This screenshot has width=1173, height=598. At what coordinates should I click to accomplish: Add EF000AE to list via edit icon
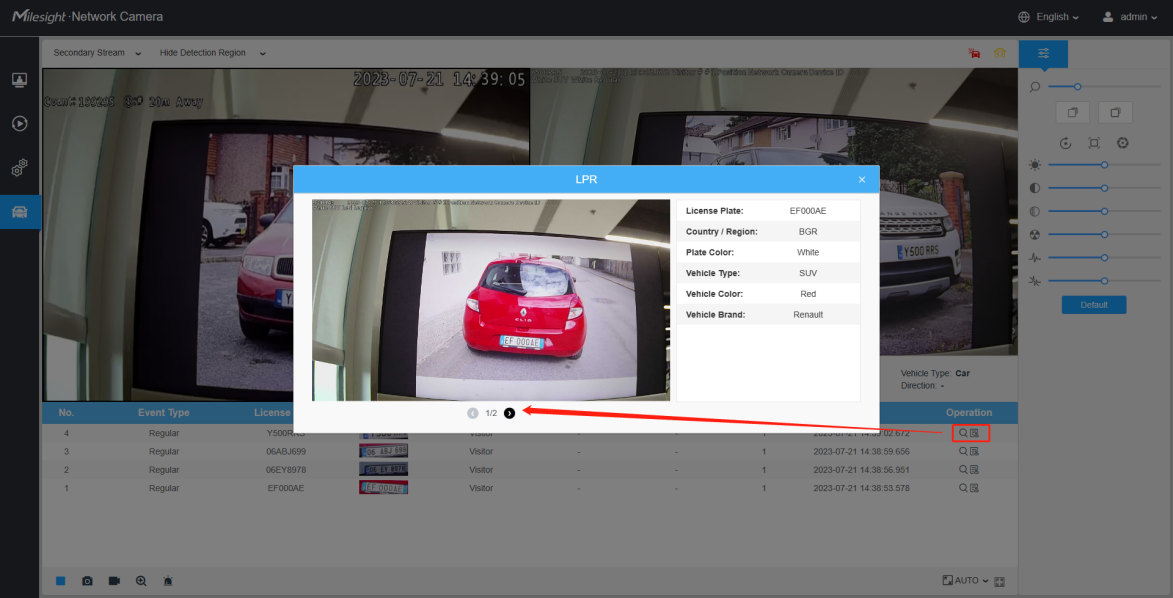pyautogui.click(x=974, y=488)
